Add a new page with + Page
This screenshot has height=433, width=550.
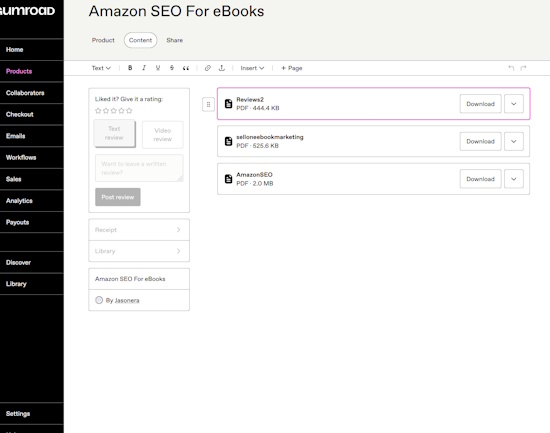(x=291, y=68)
